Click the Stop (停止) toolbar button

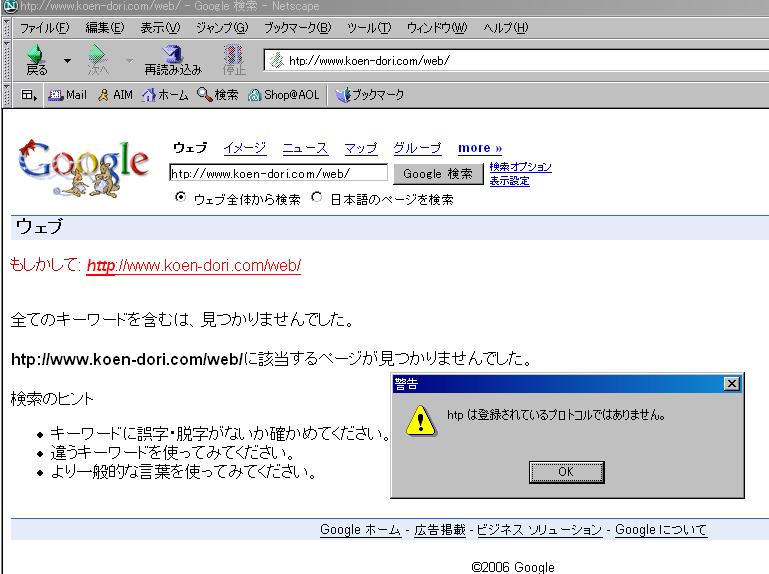pos(233,60)
